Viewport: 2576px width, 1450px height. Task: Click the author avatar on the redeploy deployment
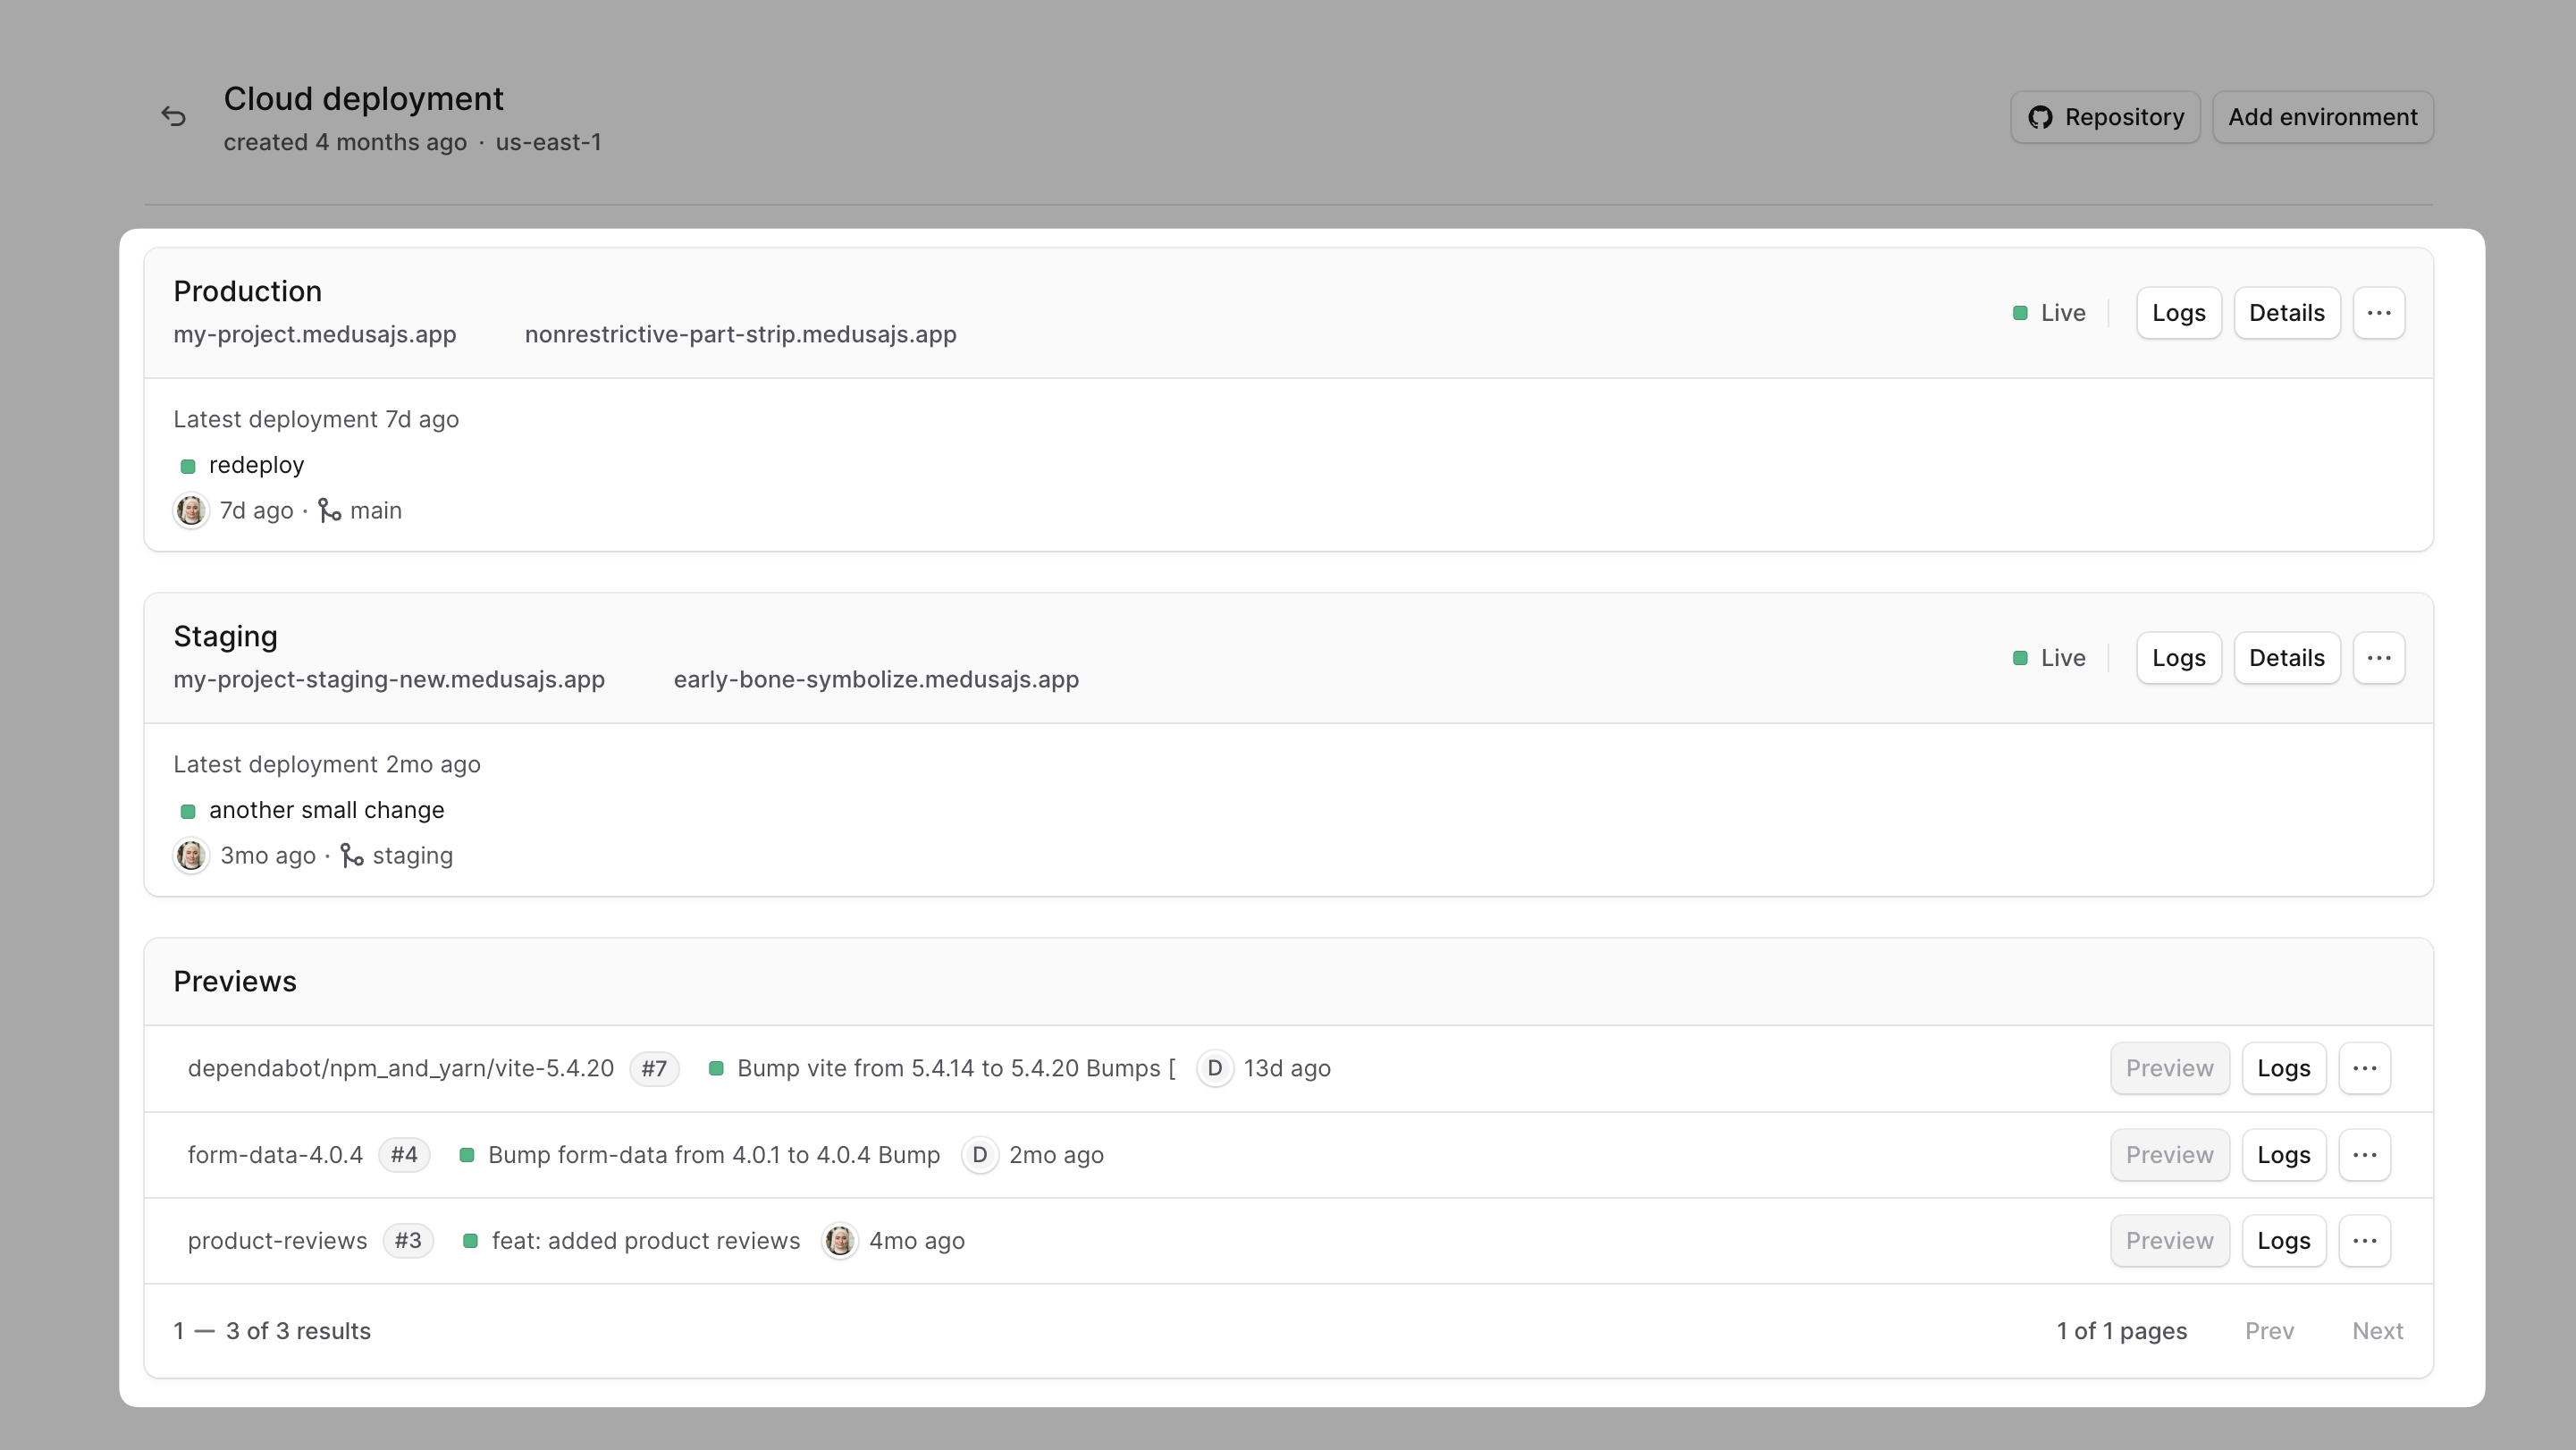click(x=190, y=510)
